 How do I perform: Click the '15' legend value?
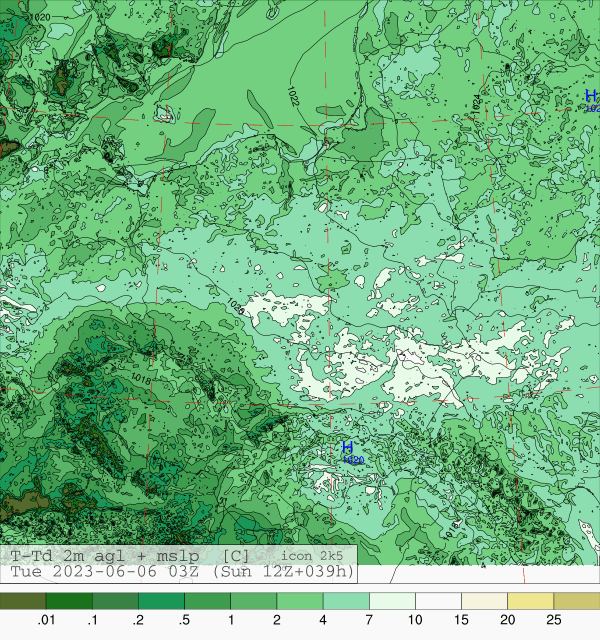(x=461, y=620)
